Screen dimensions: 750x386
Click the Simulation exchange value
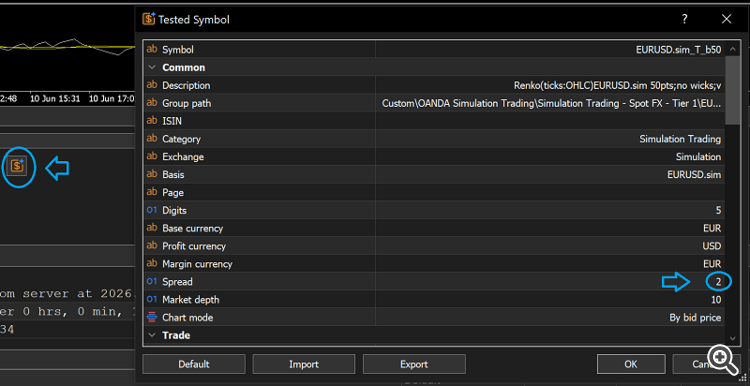(698, 156)
